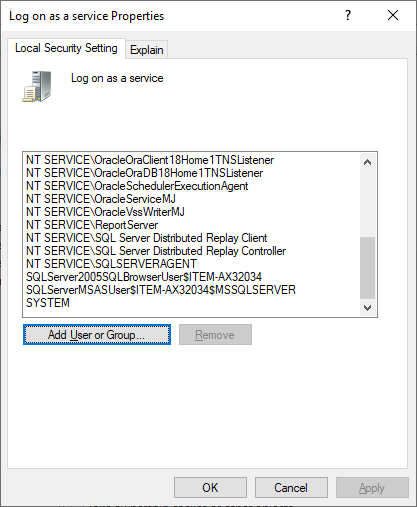The width and height of the screenshot is (417, 507).
Task: Click the OK button
Action: coord(210,487)
